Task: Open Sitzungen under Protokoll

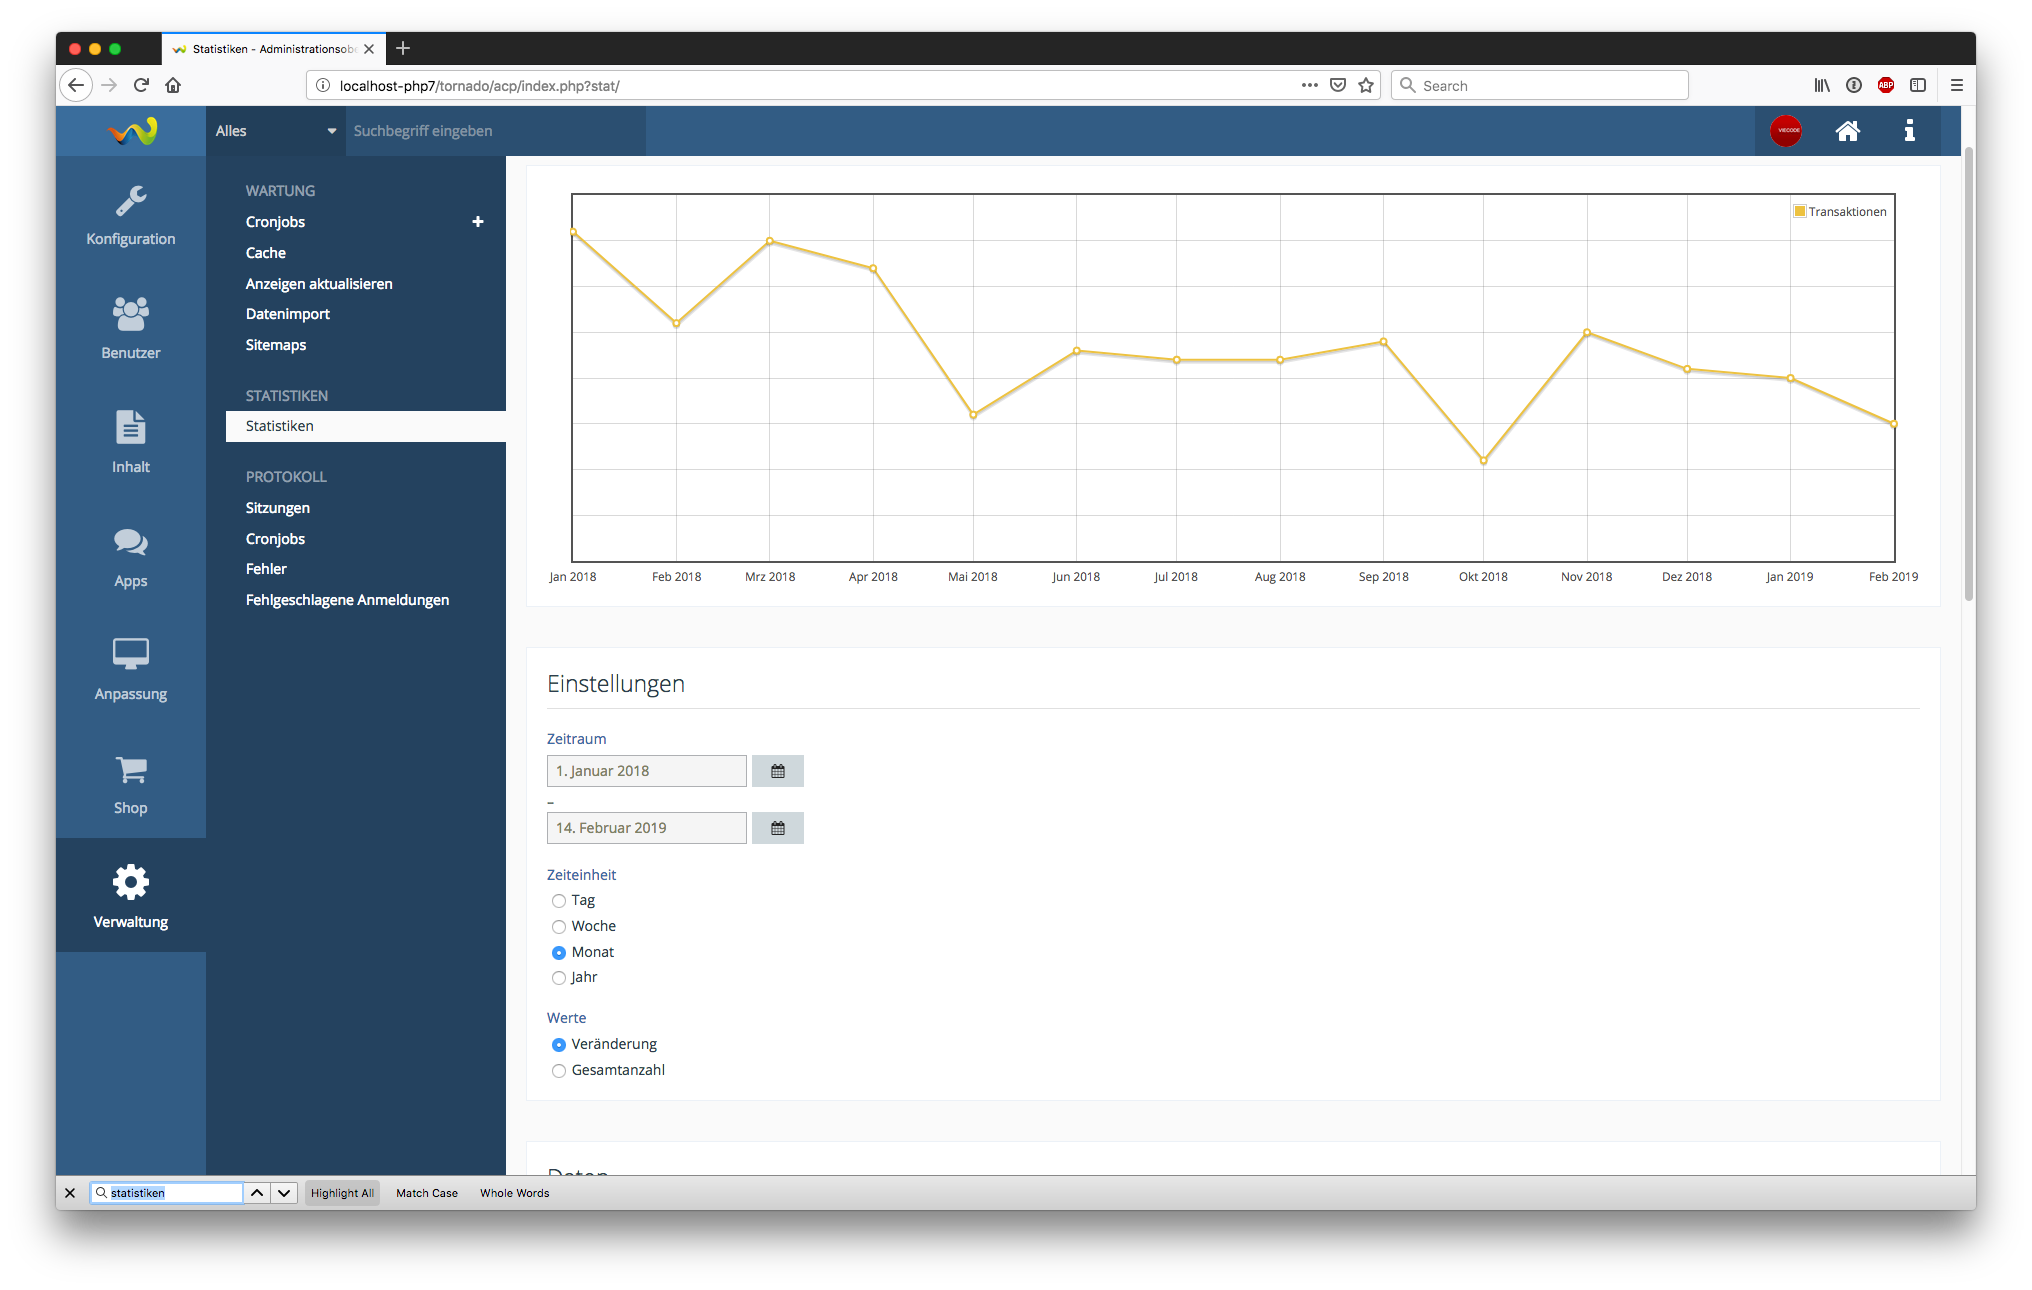Action: (278, 508)
